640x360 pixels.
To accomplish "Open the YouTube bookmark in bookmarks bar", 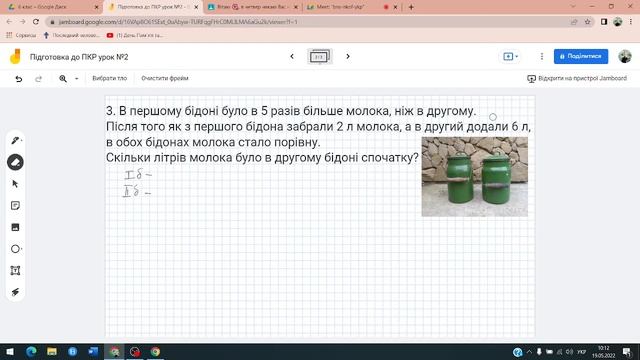I will coord(134,36).
